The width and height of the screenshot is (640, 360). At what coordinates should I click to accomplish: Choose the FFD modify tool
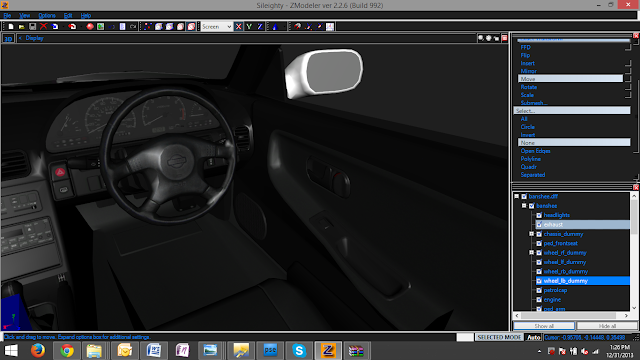click(x=525, y=47)
